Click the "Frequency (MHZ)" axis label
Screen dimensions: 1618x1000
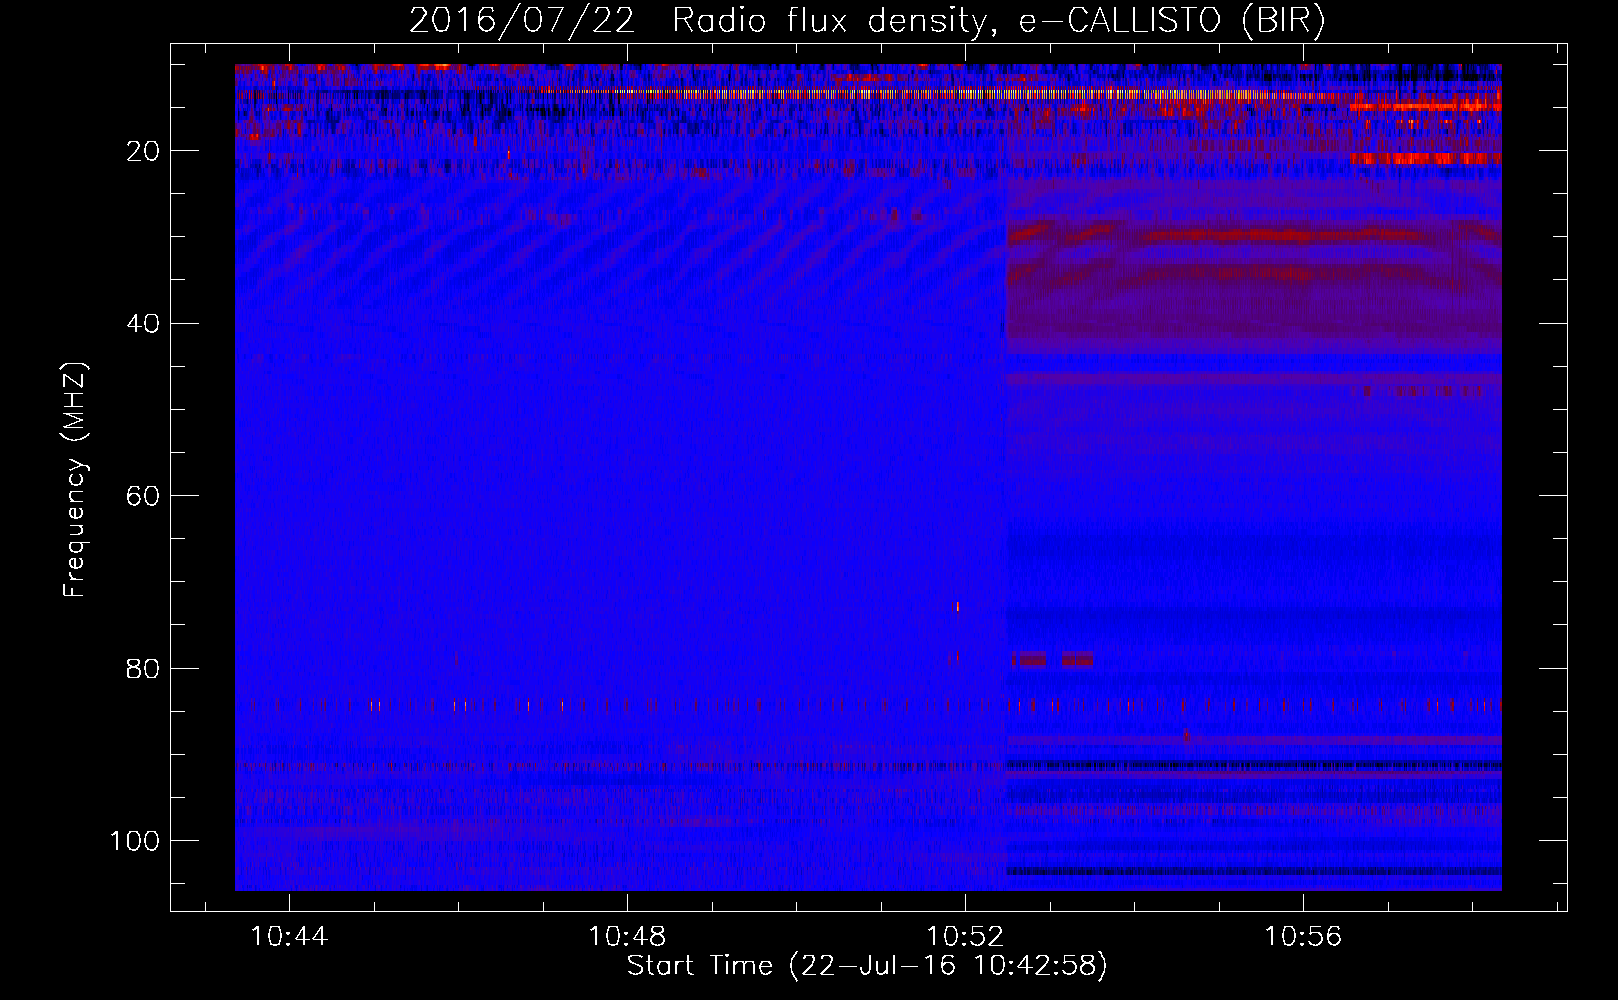[75, 479]
